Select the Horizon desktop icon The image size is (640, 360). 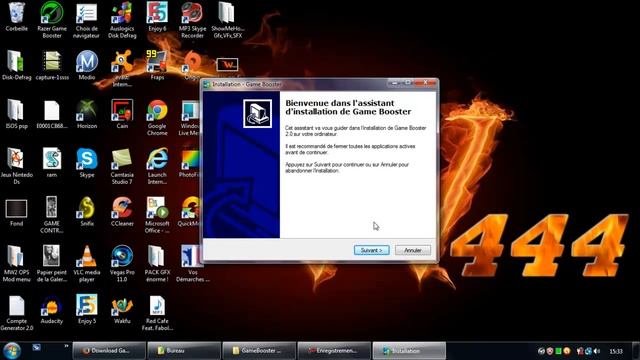click(87, 114)
